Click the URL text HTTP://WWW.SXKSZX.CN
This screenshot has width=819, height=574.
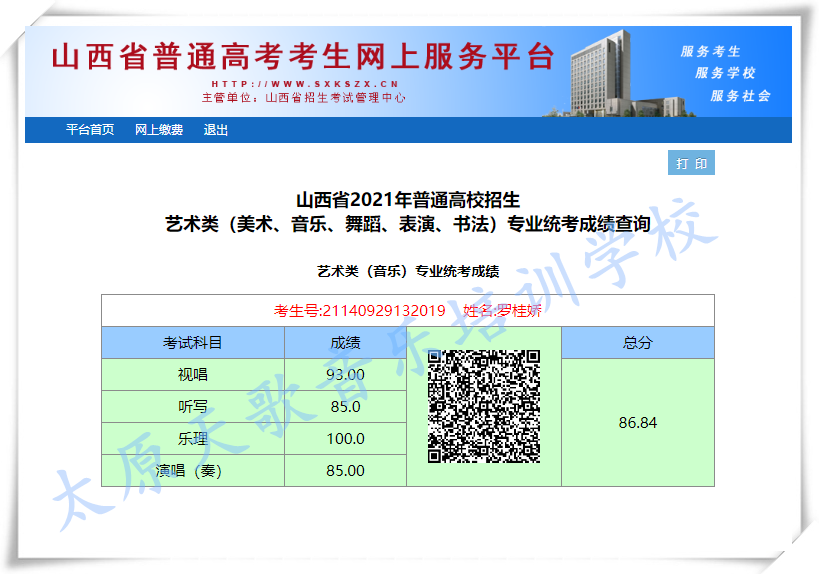pos(305,84)
